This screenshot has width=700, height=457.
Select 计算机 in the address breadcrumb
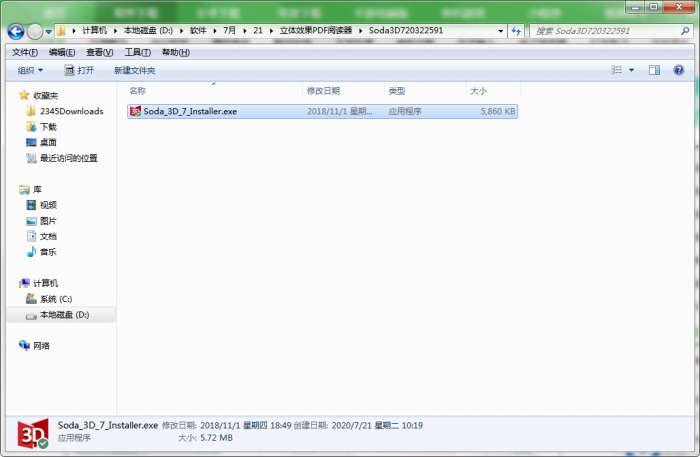94,30
